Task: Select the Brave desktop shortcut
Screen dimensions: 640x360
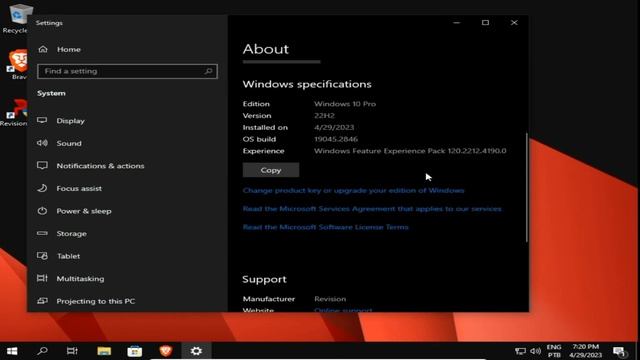Action: tap(18, 64)
